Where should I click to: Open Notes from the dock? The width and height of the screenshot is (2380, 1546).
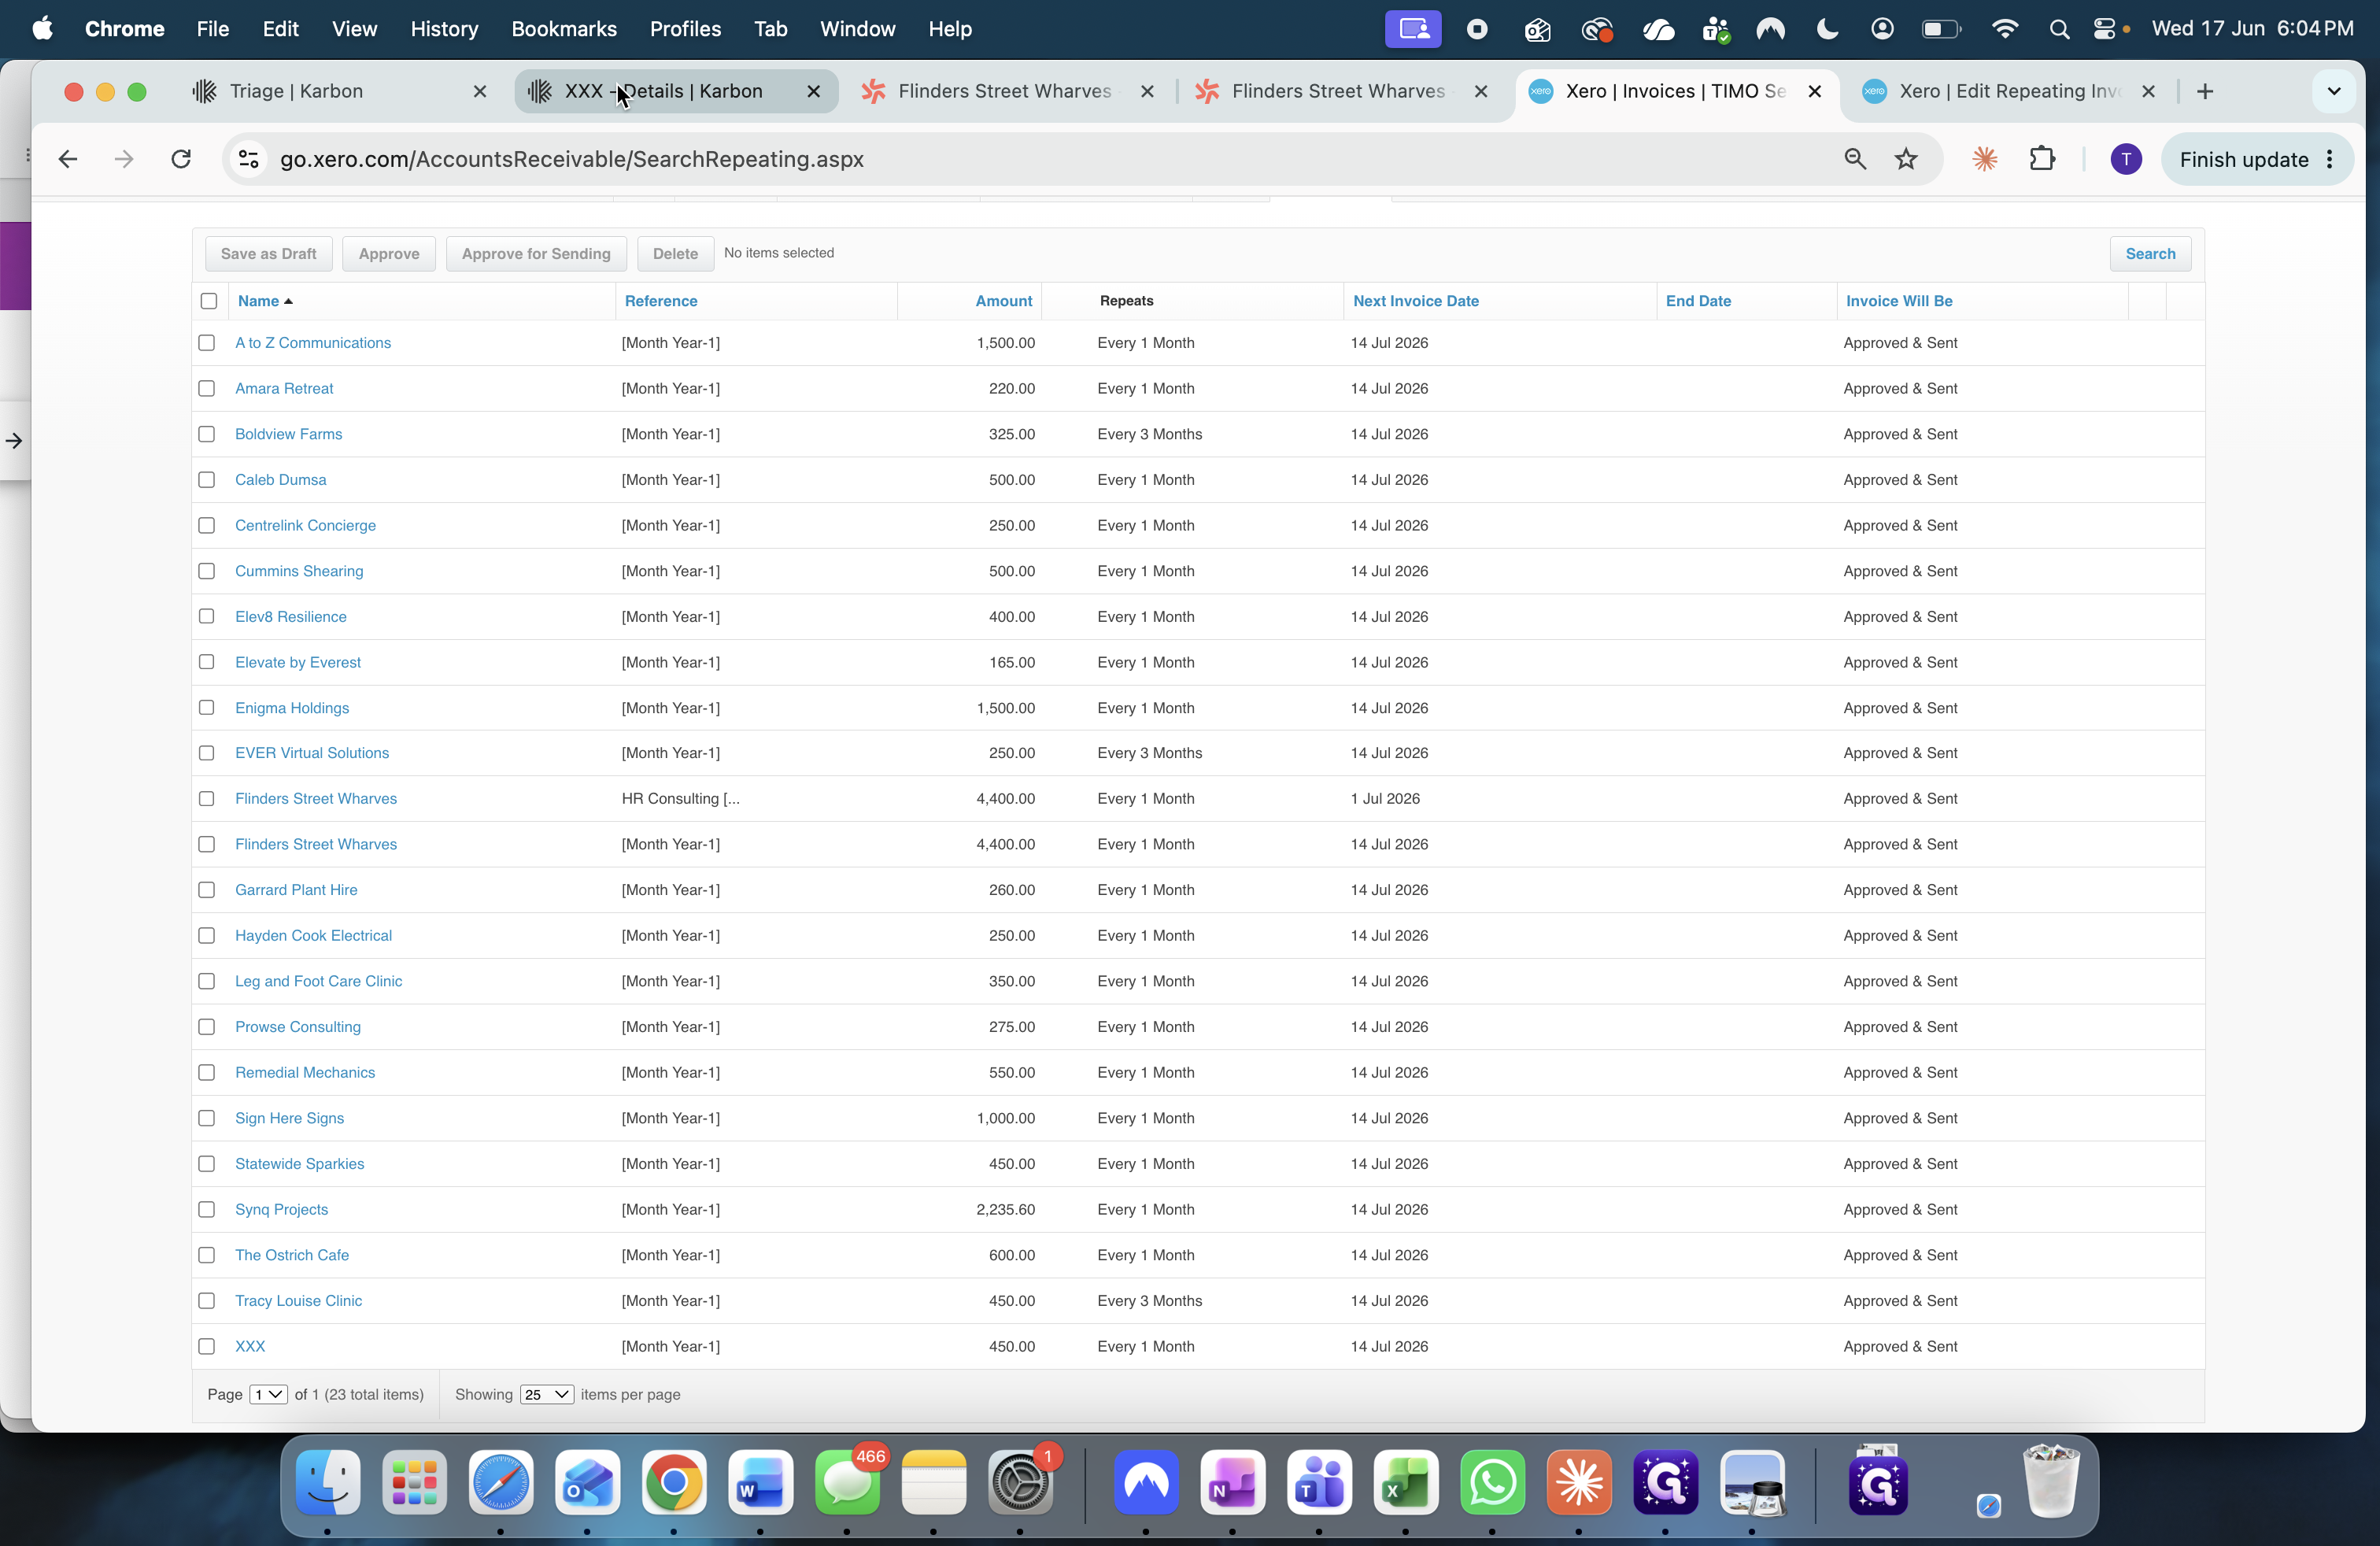(933, 1482)
